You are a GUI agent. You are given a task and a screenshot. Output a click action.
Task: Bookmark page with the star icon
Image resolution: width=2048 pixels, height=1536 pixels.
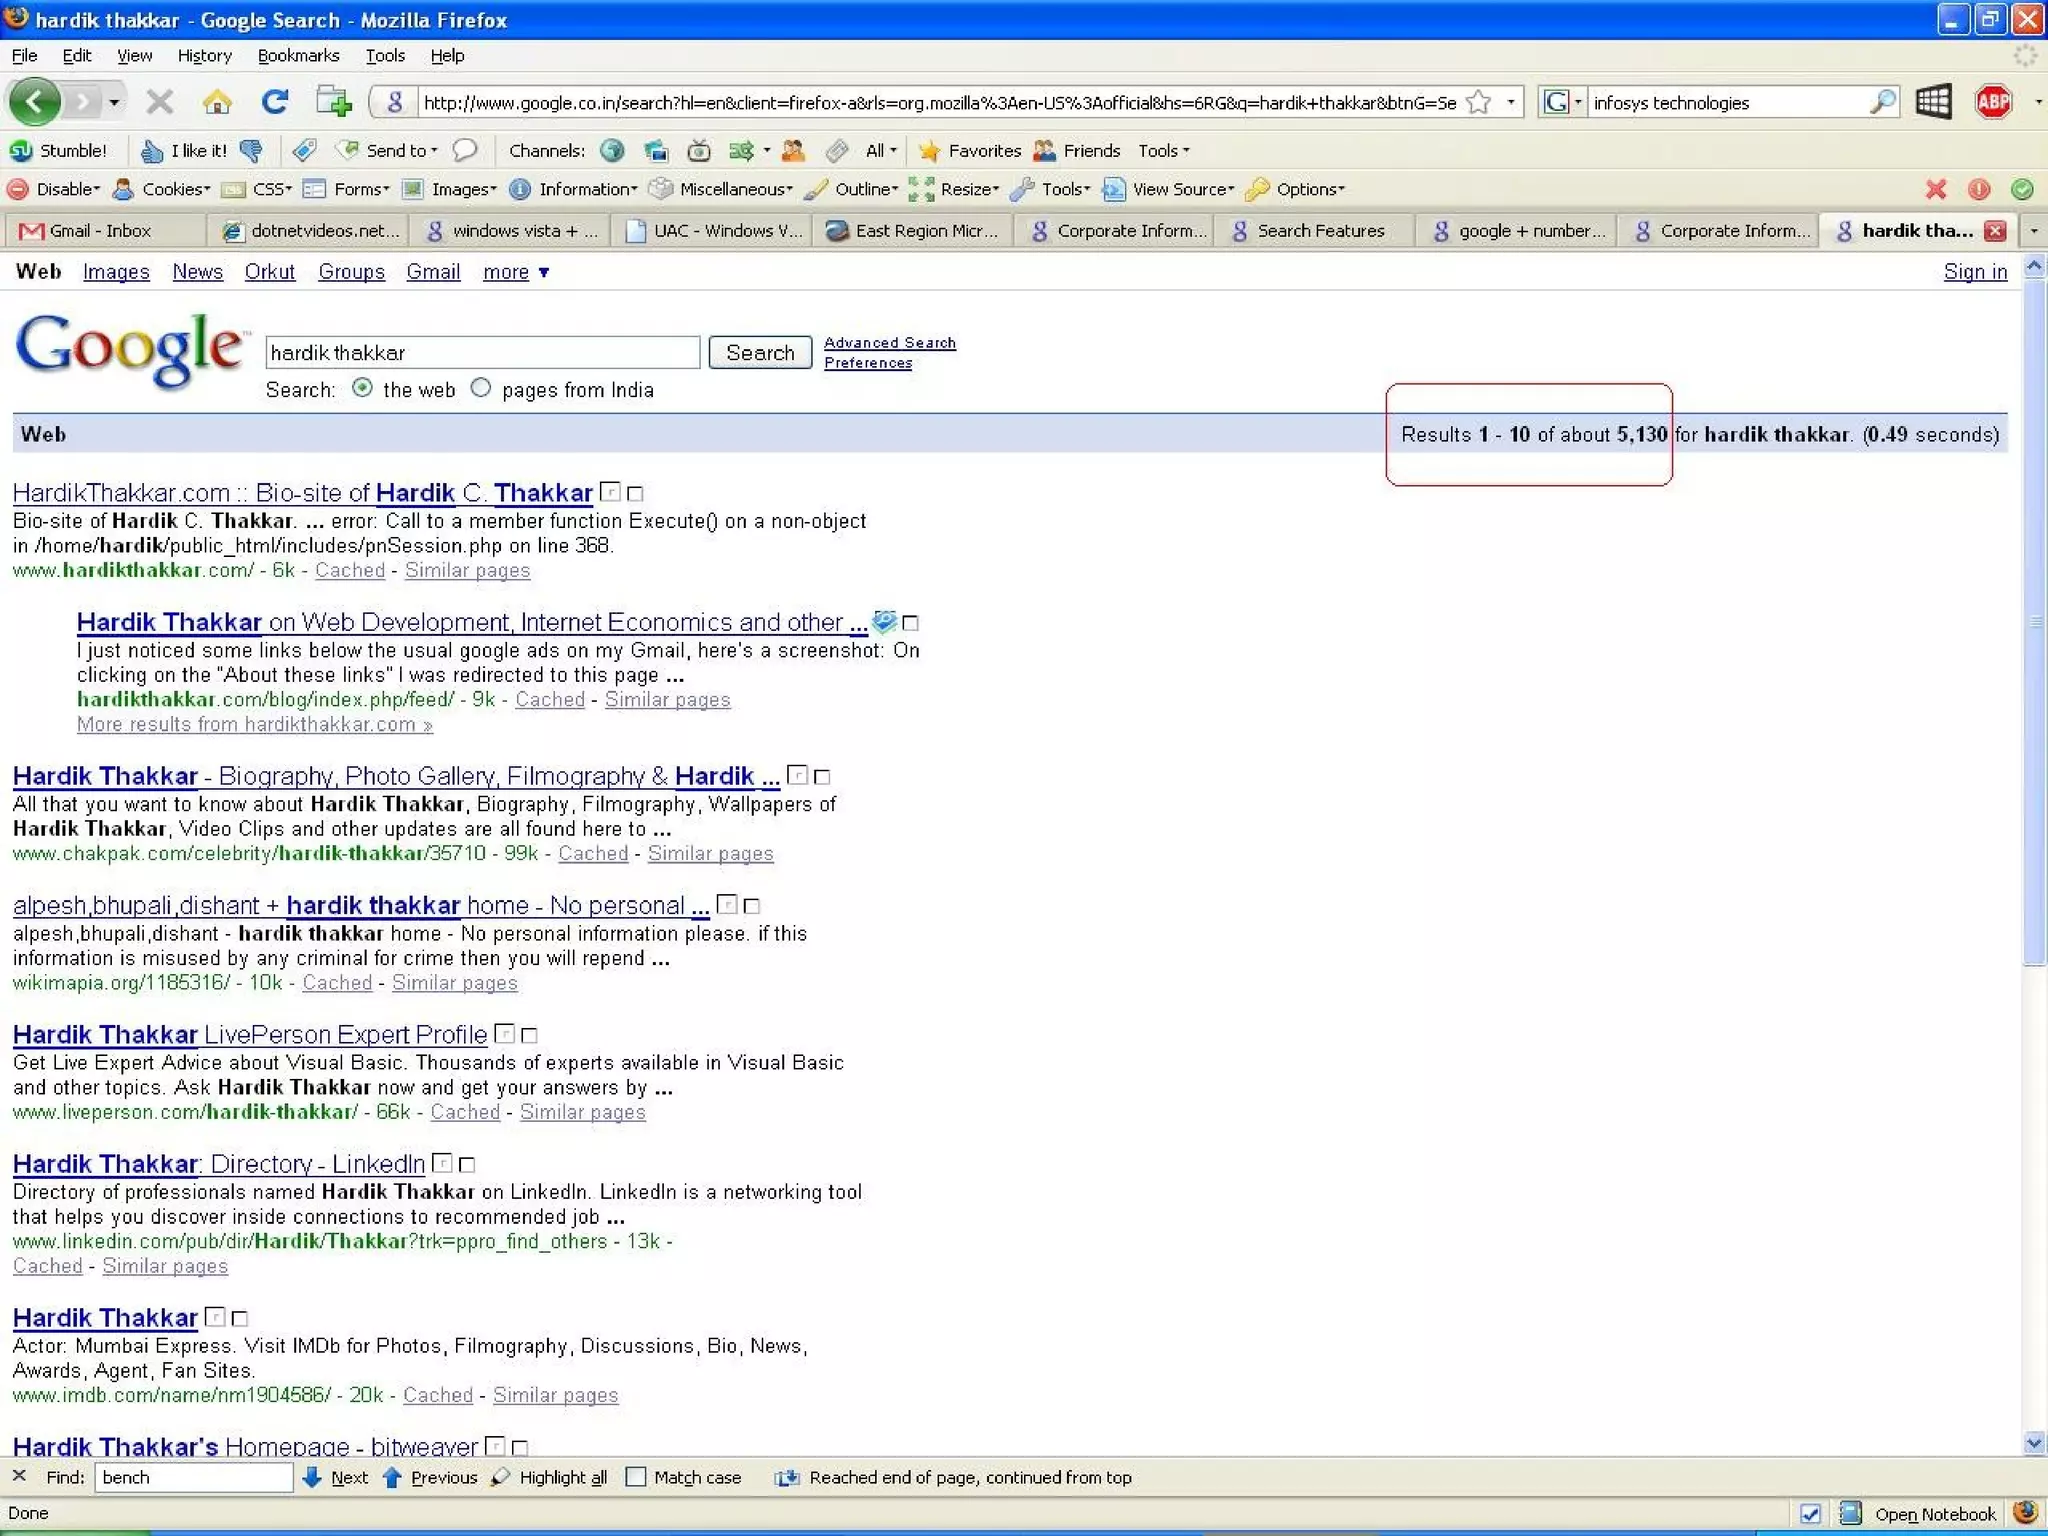pos(1478,102)
